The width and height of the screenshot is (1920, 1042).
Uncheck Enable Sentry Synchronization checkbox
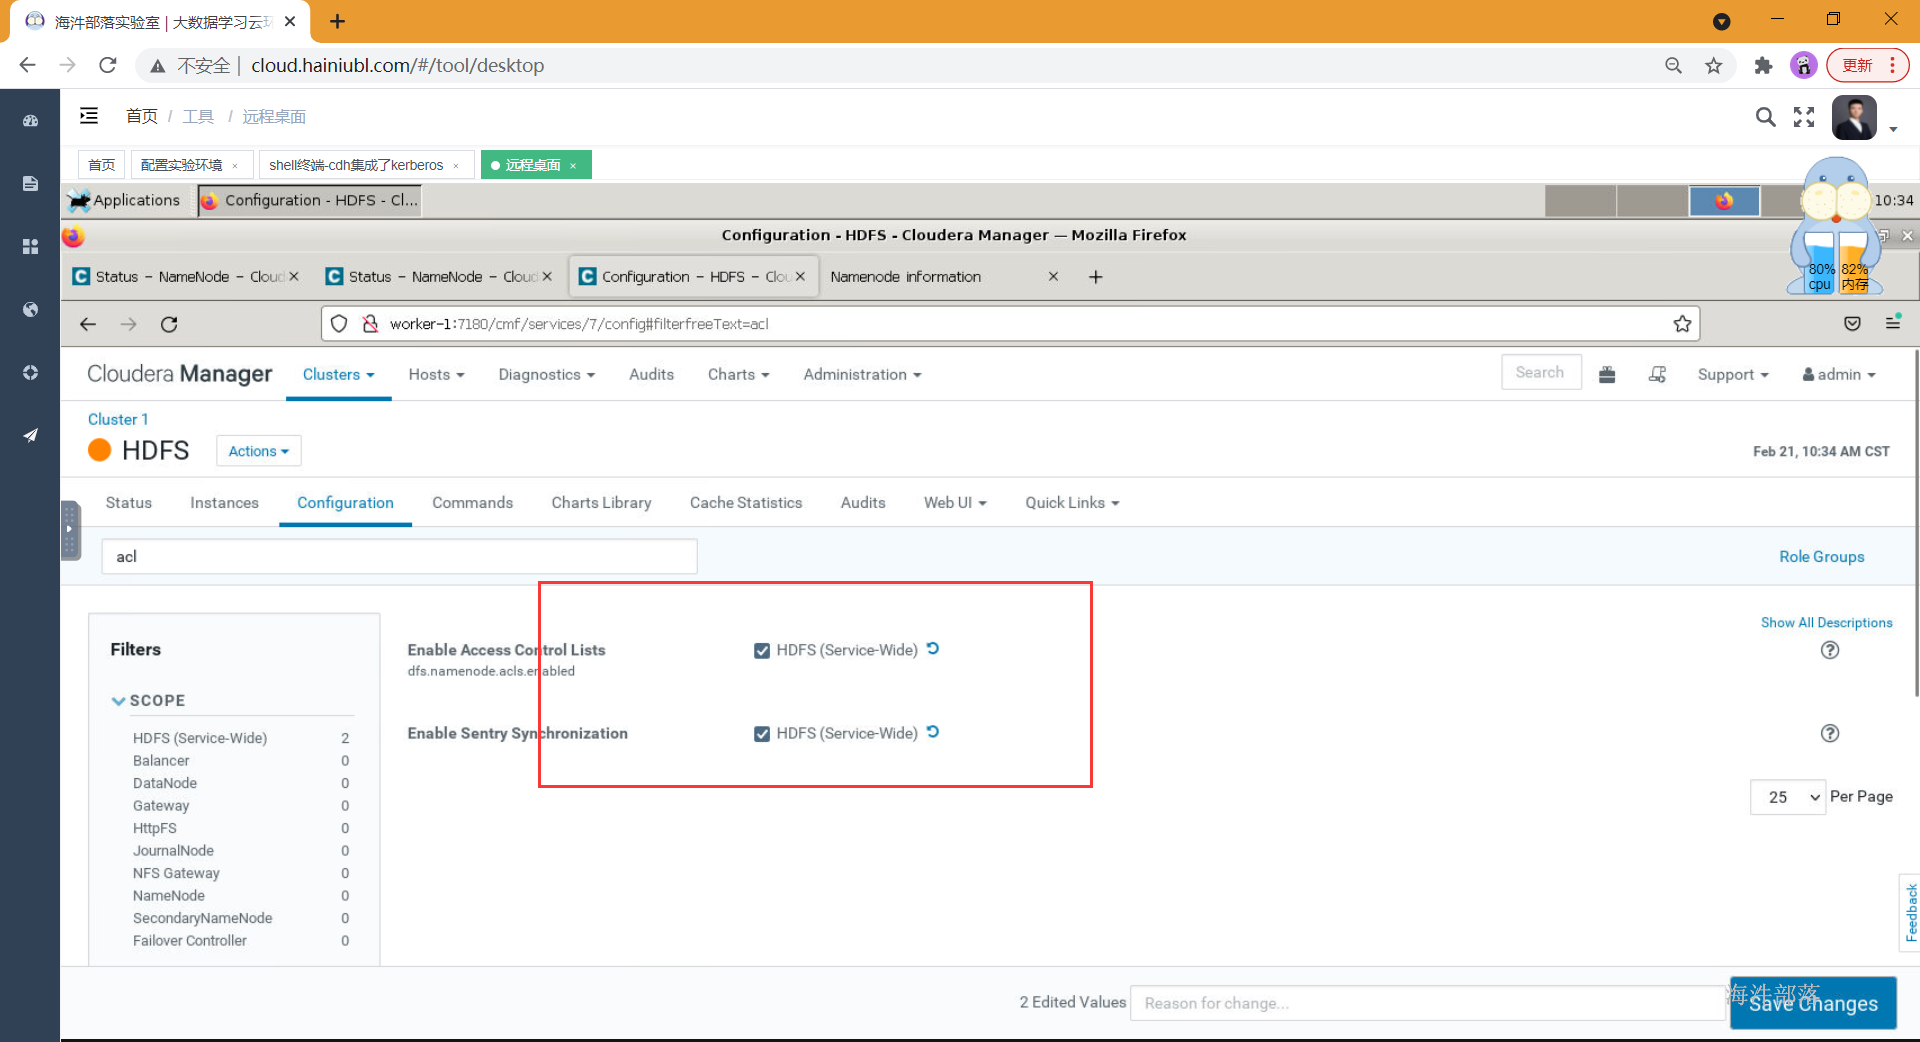click(762, 734)
